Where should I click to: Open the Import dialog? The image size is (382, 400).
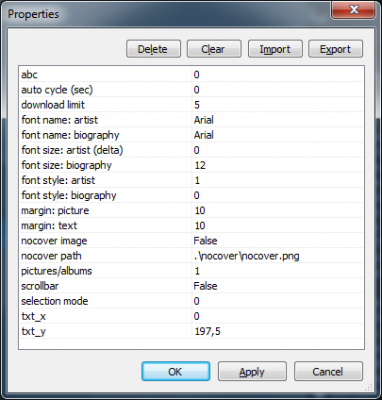pyautogui.click(x=275, y=49)
